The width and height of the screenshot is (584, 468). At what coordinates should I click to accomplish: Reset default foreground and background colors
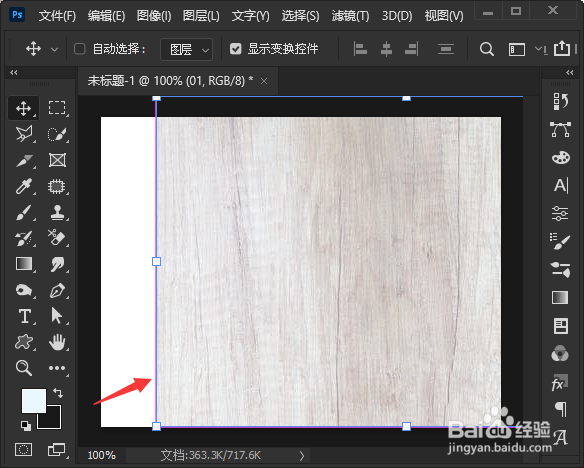coord(26,425)
